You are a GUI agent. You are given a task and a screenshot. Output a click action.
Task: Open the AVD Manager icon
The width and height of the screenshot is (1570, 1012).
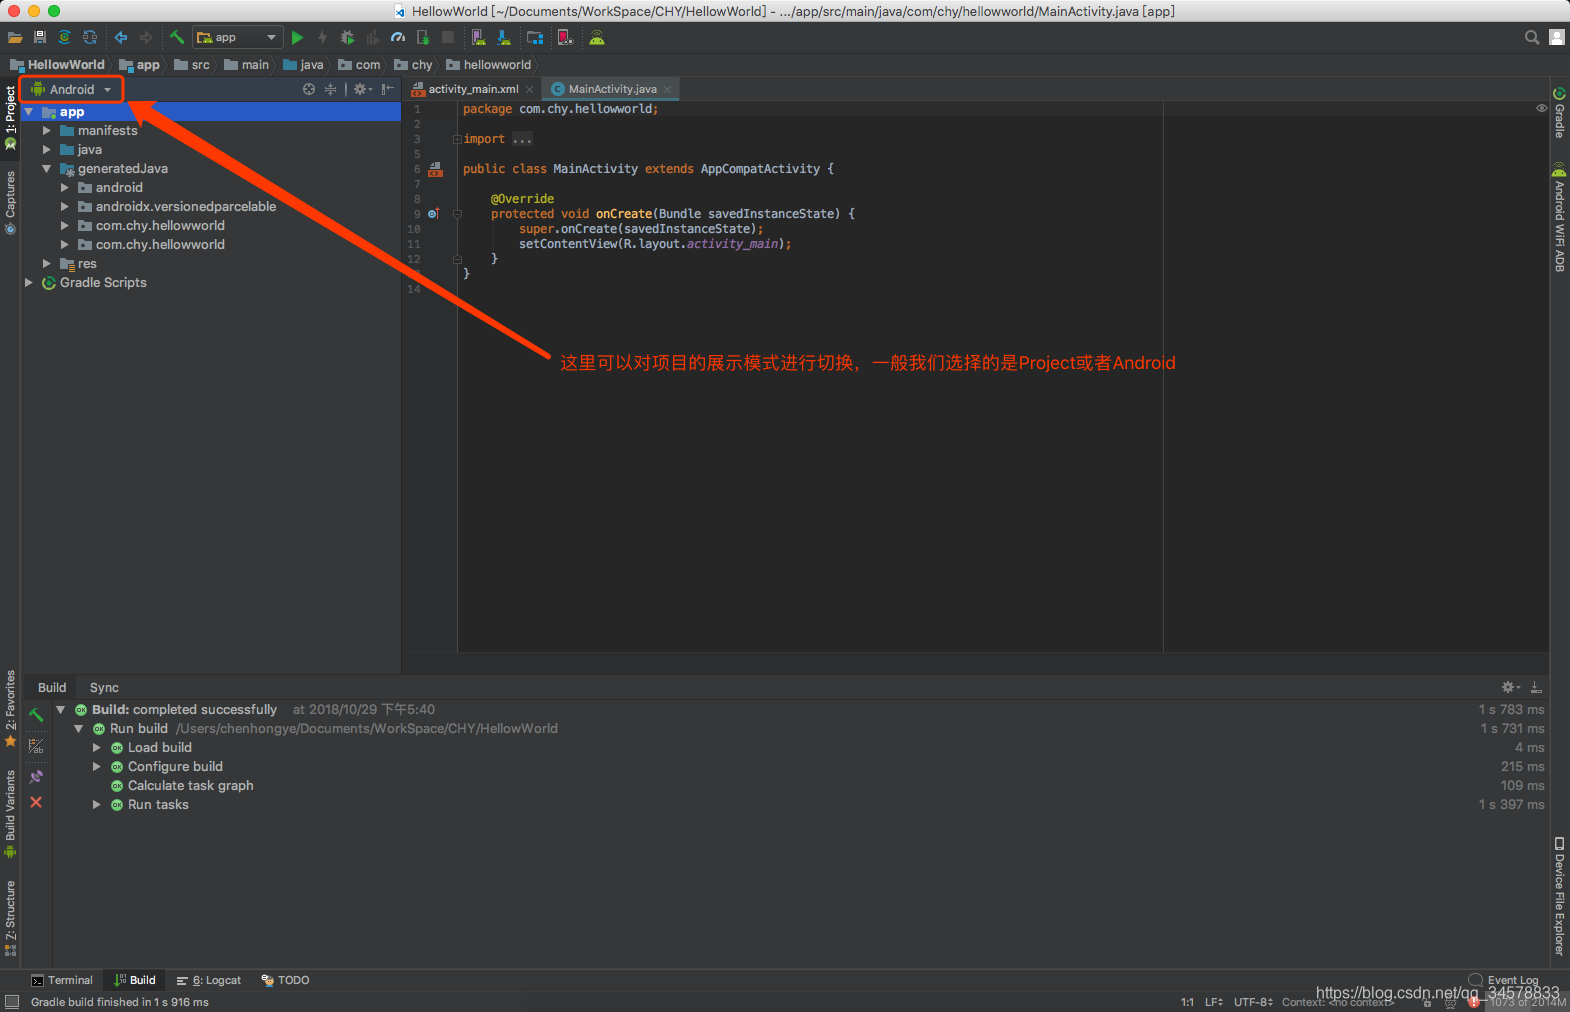pos(478,38)
